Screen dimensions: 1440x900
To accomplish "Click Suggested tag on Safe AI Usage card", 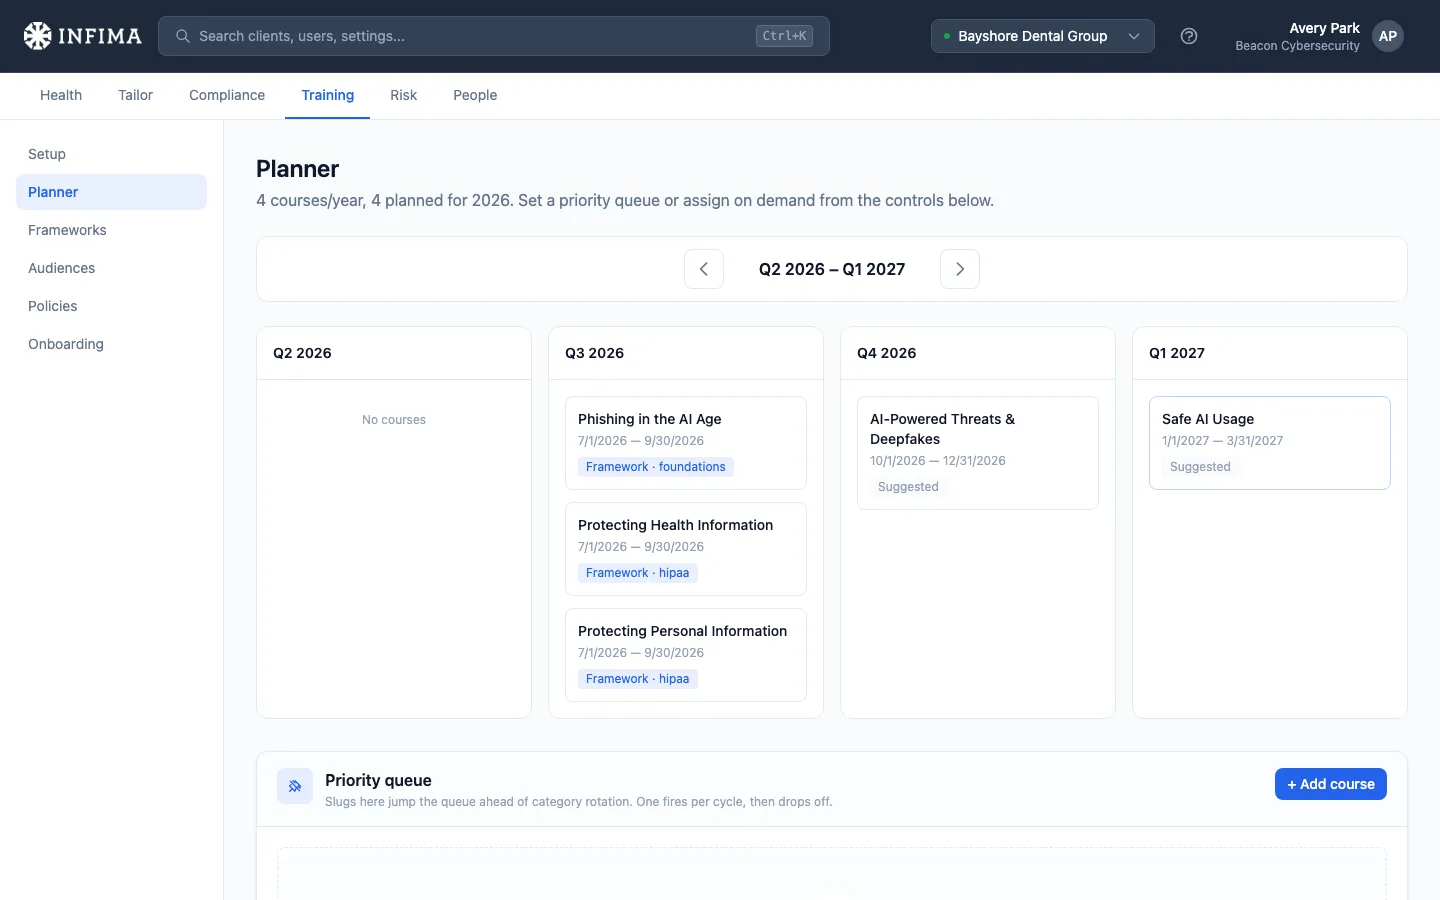I will coord(1200,467).
